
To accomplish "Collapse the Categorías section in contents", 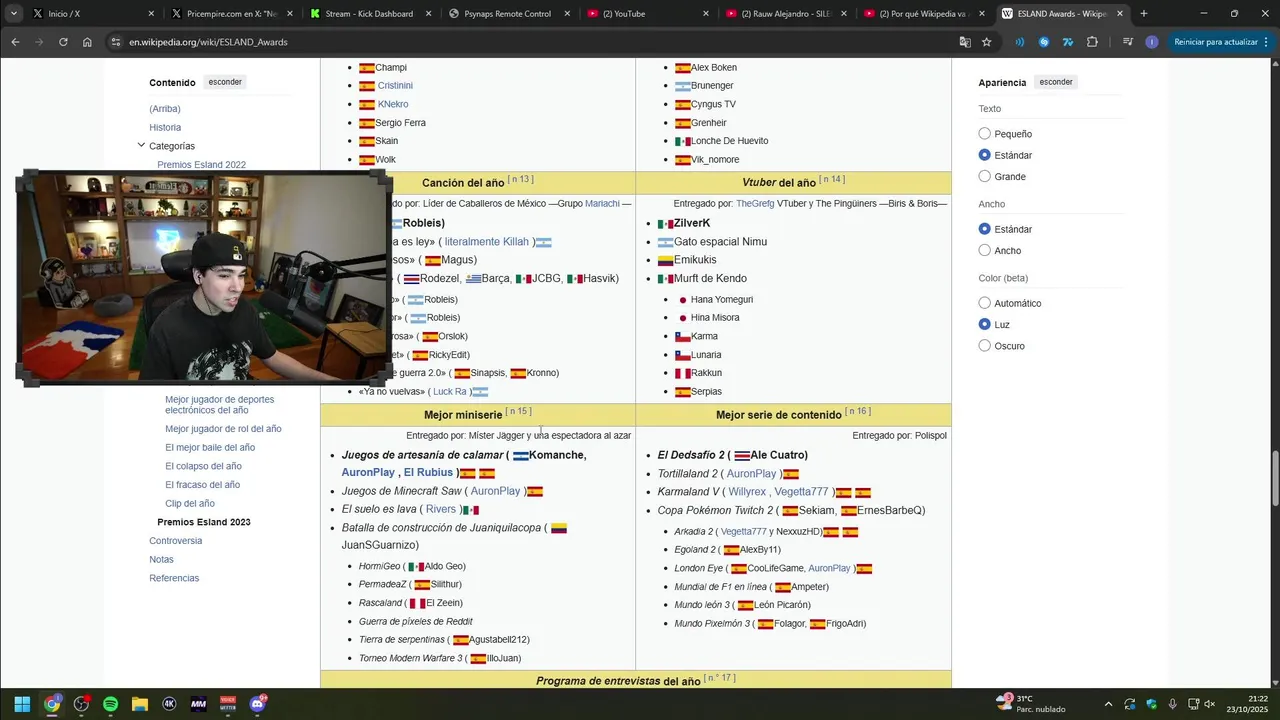I will 141,146.
